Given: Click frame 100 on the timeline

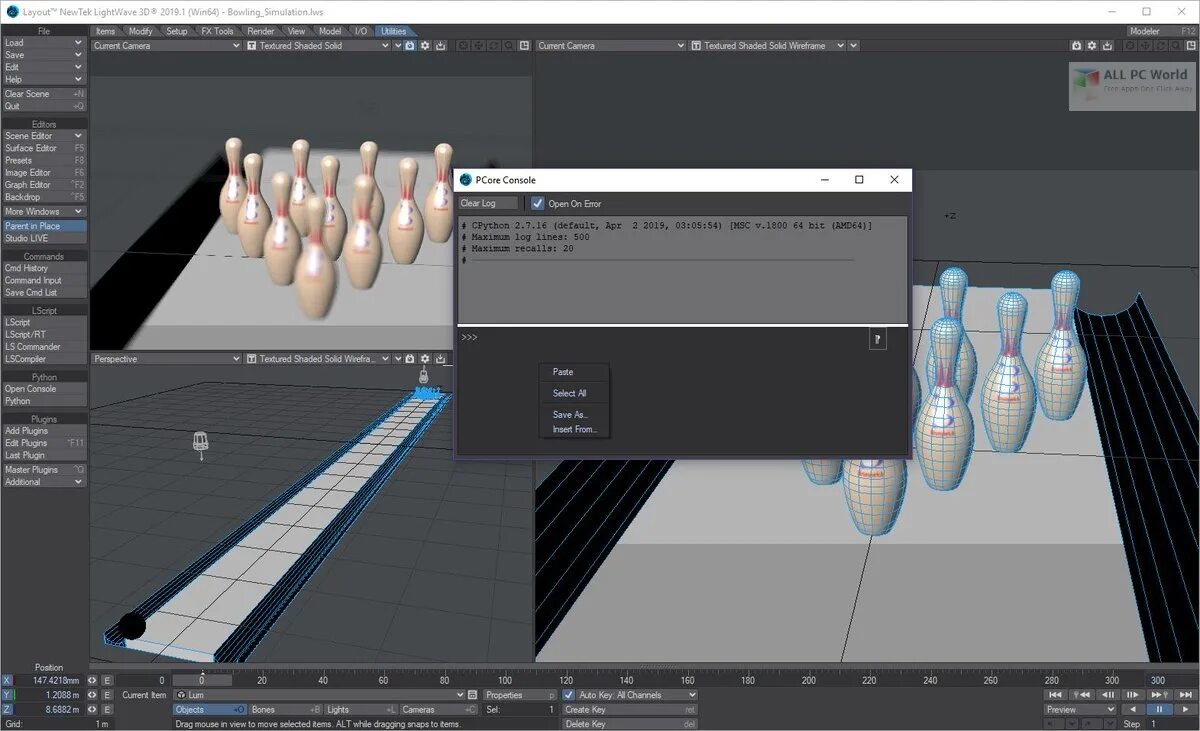Looking at the screenshot, I should pos(504,680).
